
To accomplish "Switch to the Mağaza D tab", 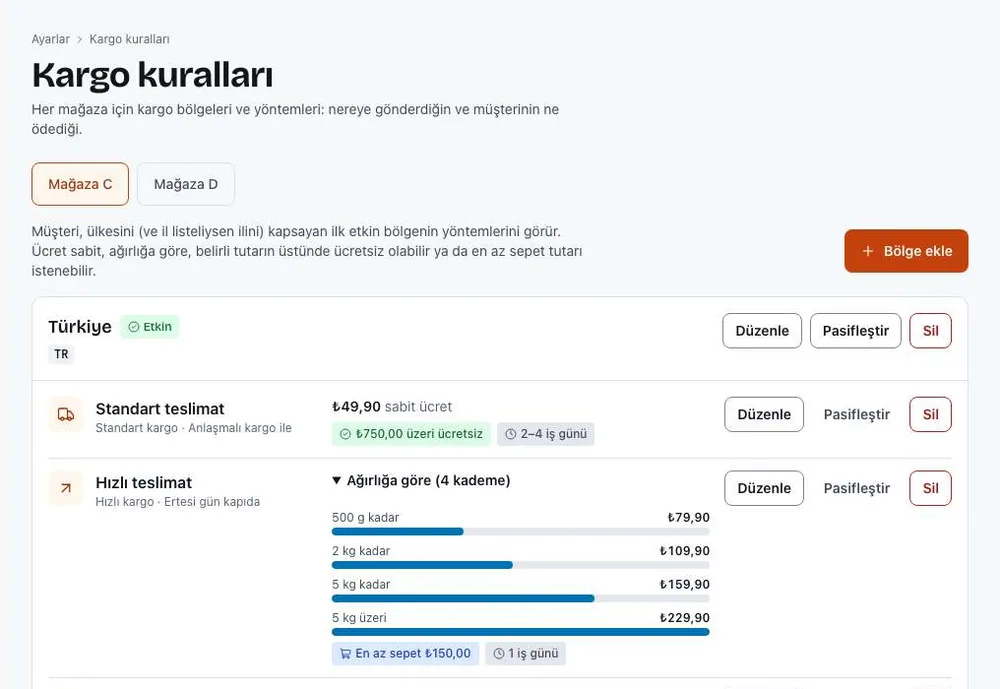I will click(186, 184).
